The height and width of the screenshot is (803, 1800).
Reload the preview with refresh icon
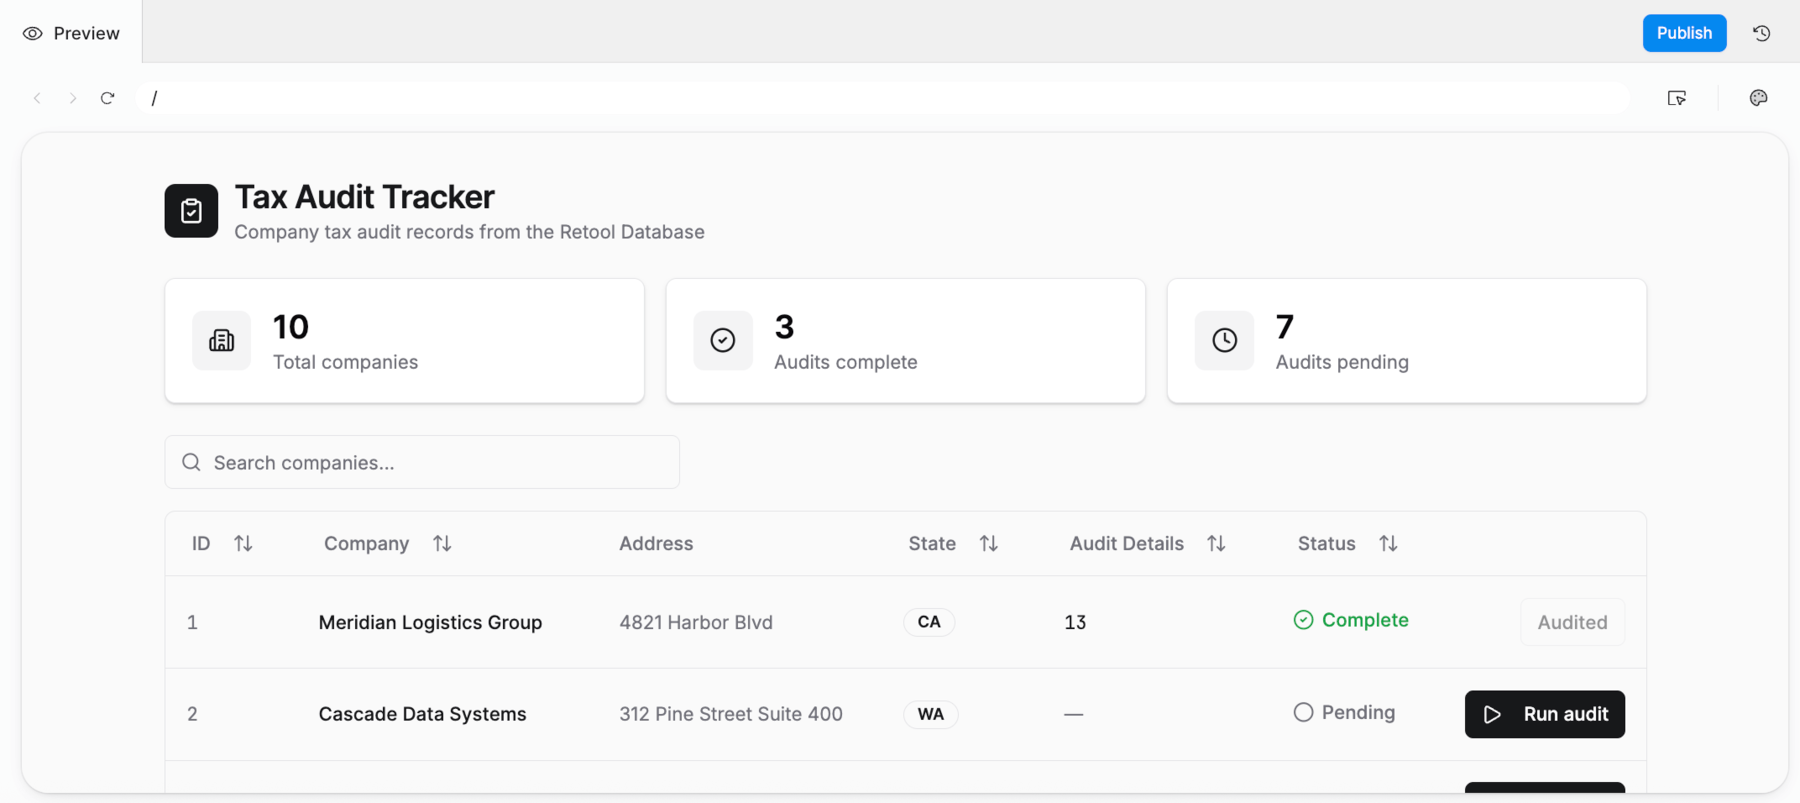[x=108, y=98]
